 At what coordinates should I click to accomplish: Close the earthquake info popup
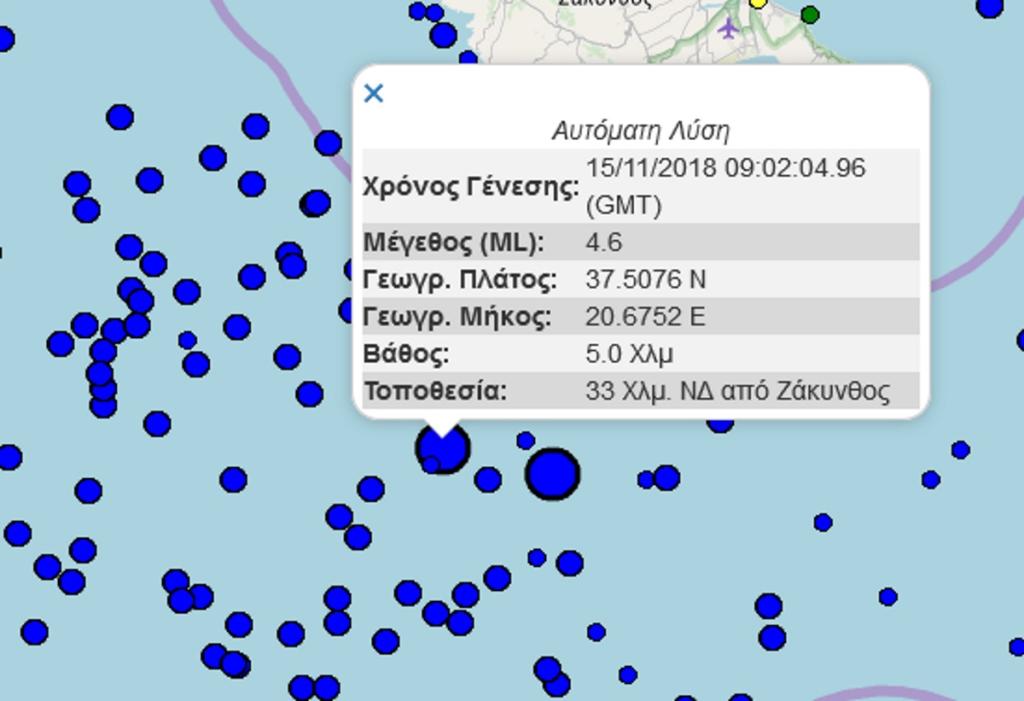click(374, 94)
